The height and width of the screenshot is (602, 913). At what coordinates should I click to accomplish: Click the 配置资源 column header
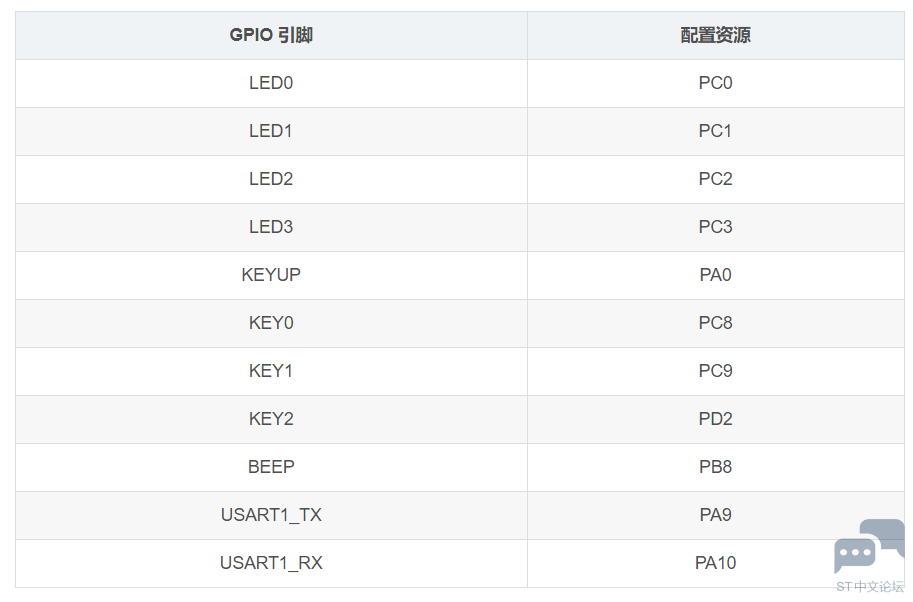coord(716,36)
